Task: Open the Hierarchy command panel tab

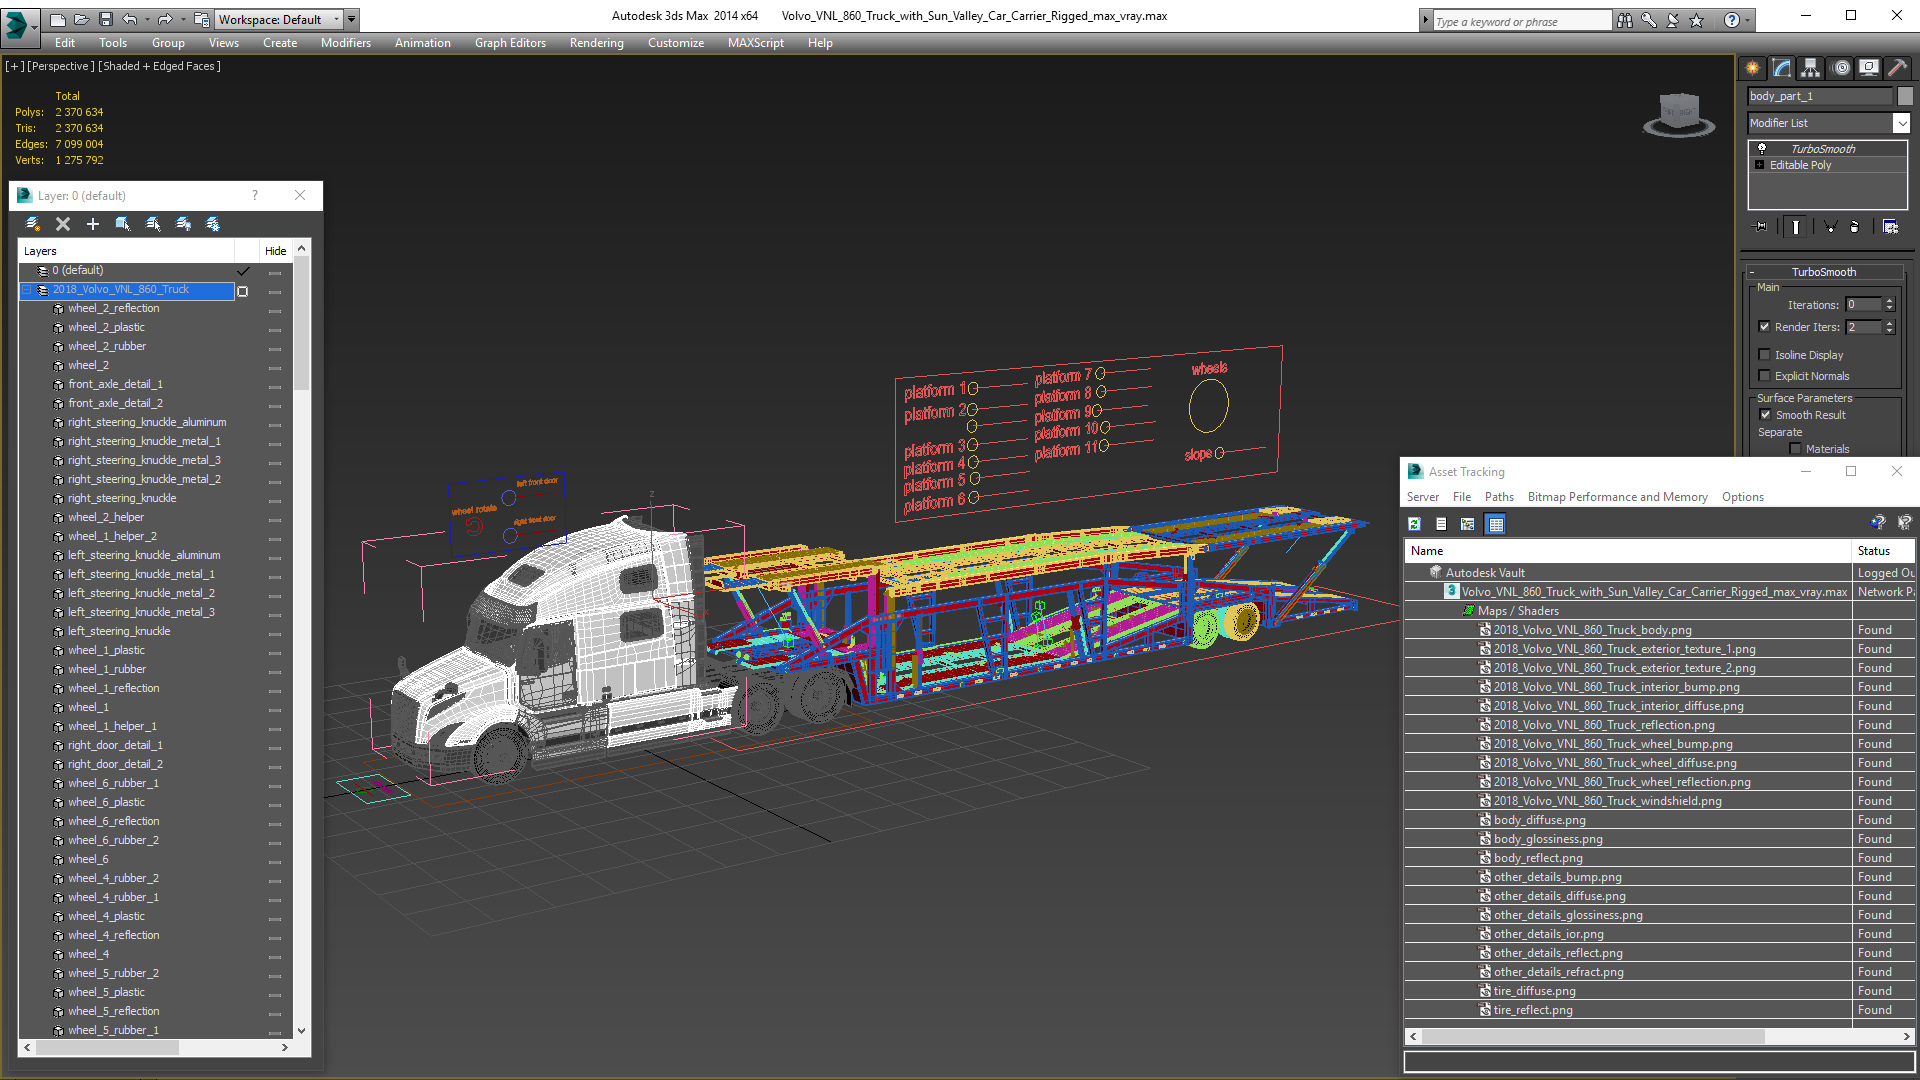Action: [x=1811, y=68]
